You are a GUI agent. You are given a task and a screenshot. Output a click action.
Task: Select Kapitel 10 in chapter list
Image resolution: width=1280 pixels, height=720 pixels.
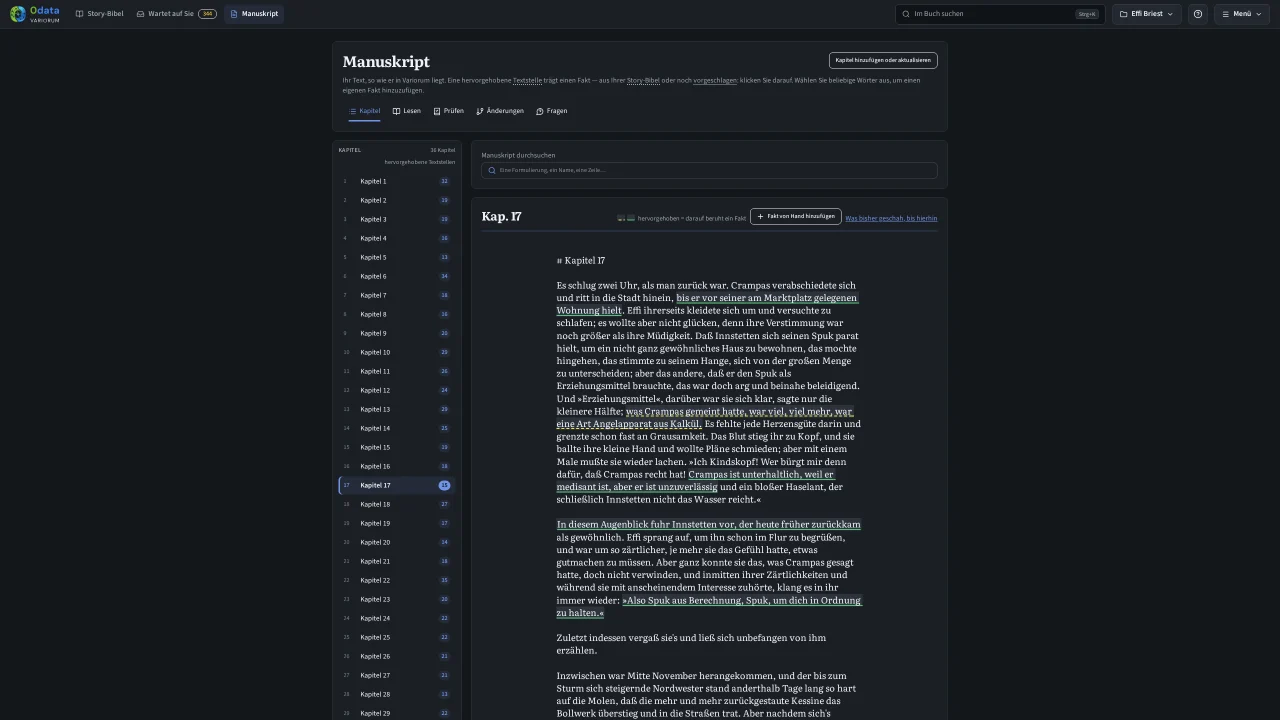(x=397, y=352)
